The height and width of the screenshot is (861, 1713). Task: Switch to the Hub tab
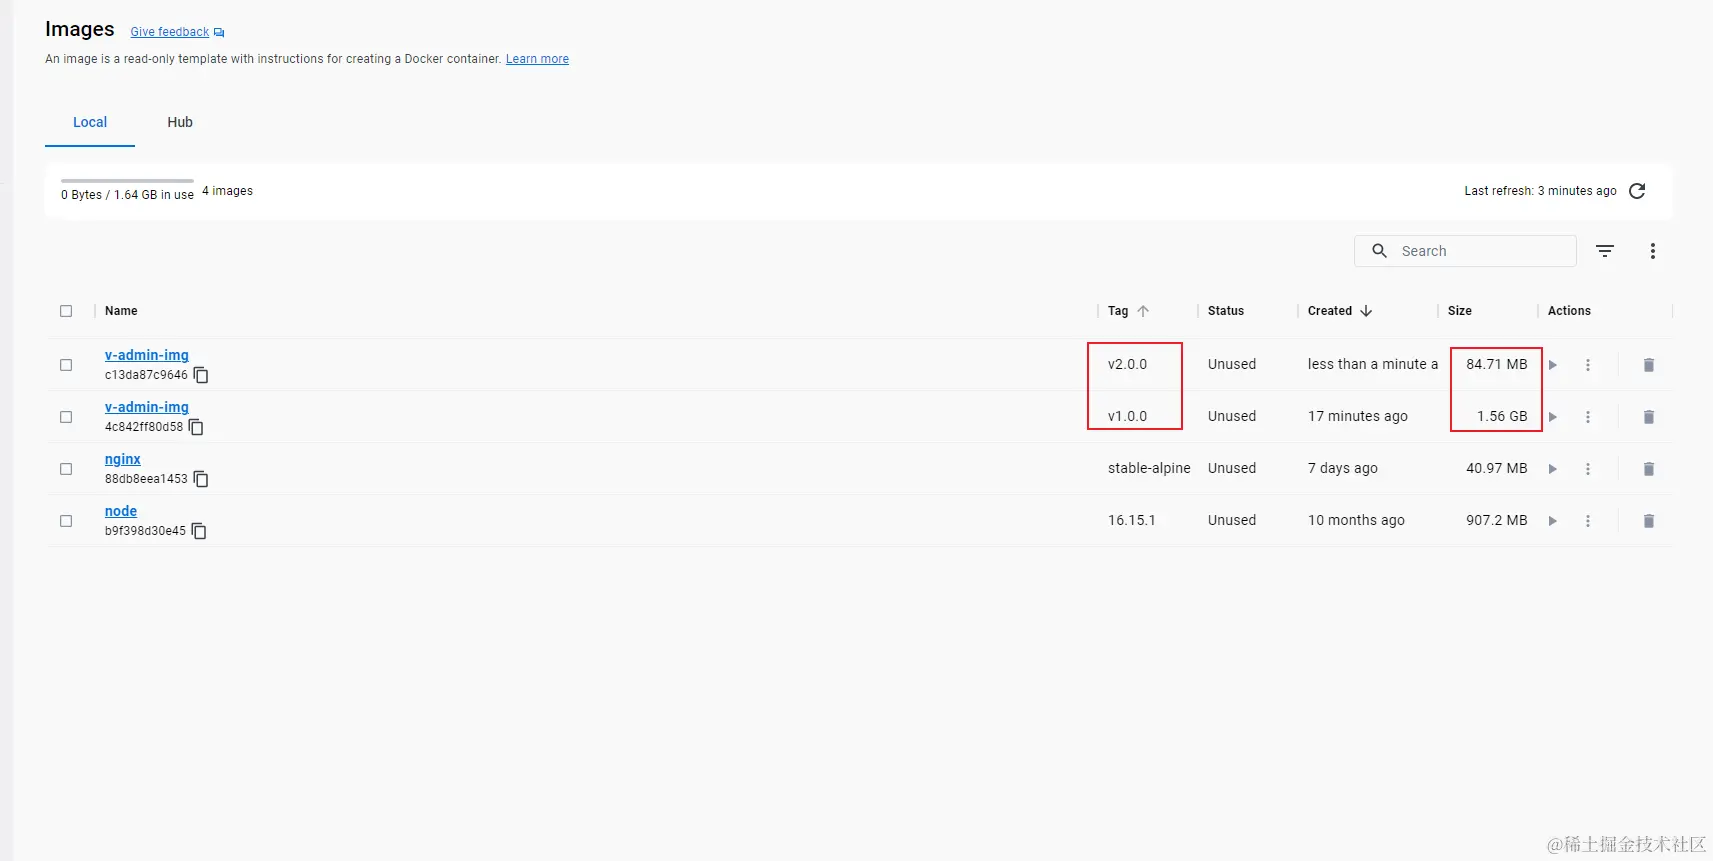point(180,122)
